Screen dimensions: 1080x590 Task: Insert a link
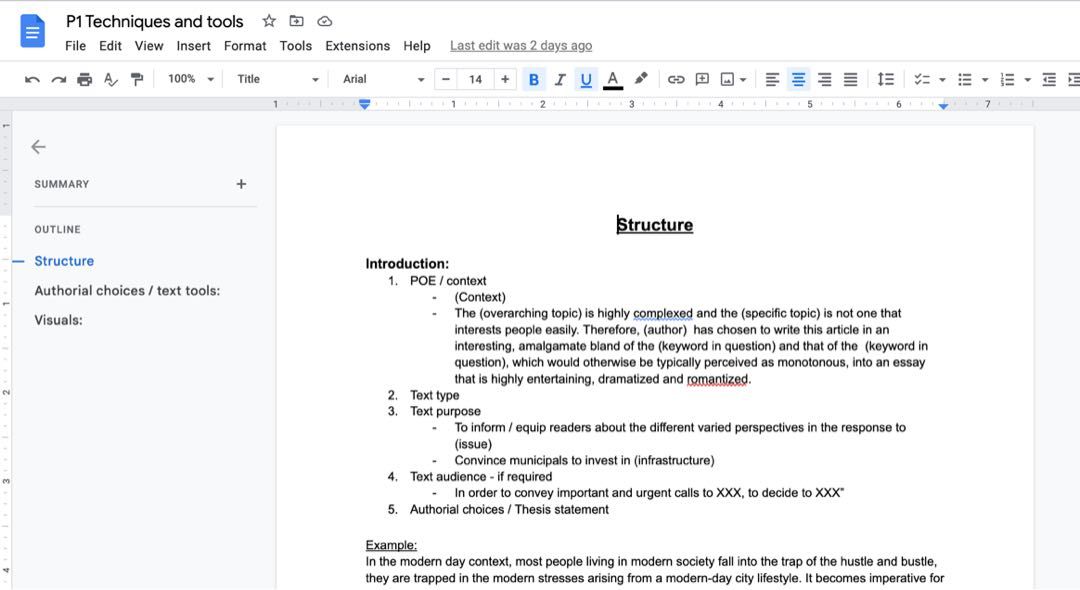point(676,78)
